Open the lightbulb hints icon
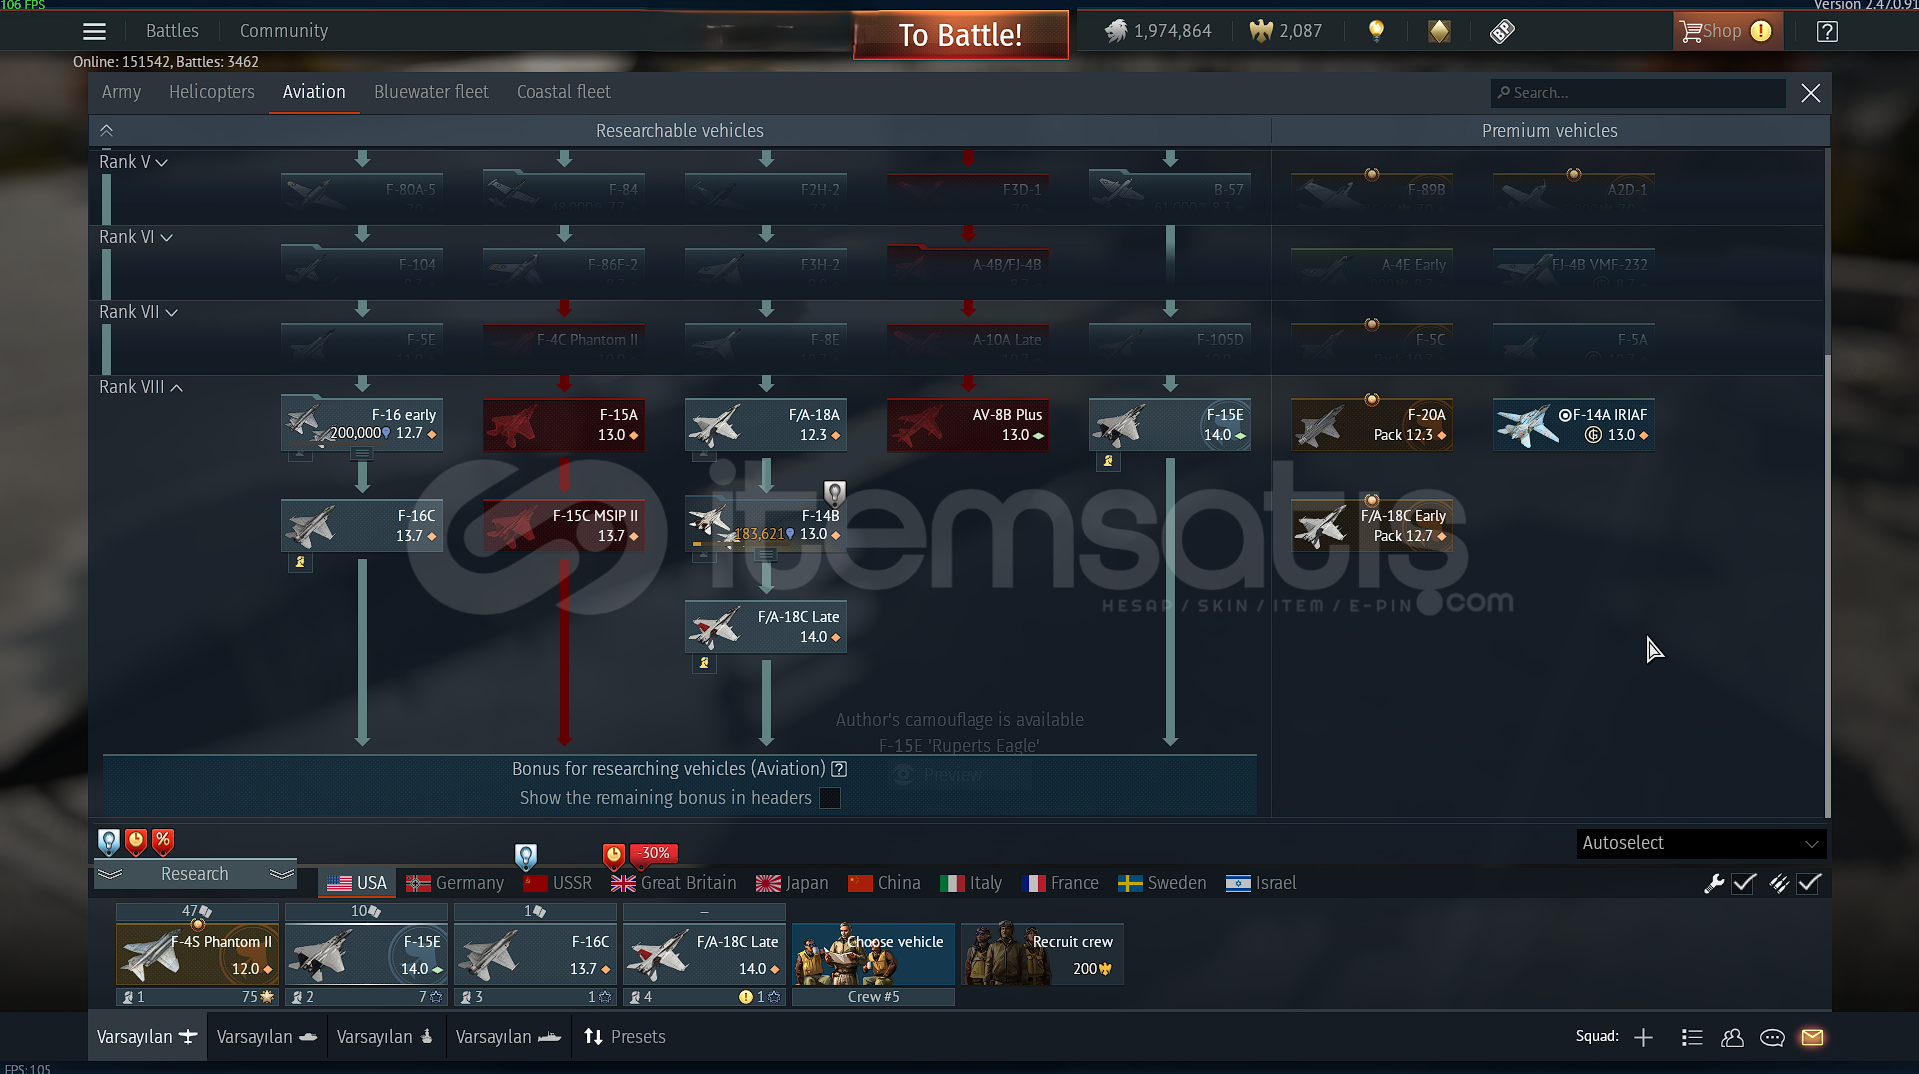Image resolution: width=1919 pixels, height=1074 pixels. coord(1376,31)
